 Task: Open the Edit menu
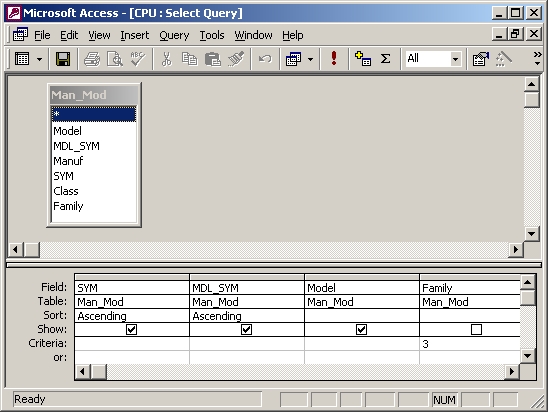69,35
